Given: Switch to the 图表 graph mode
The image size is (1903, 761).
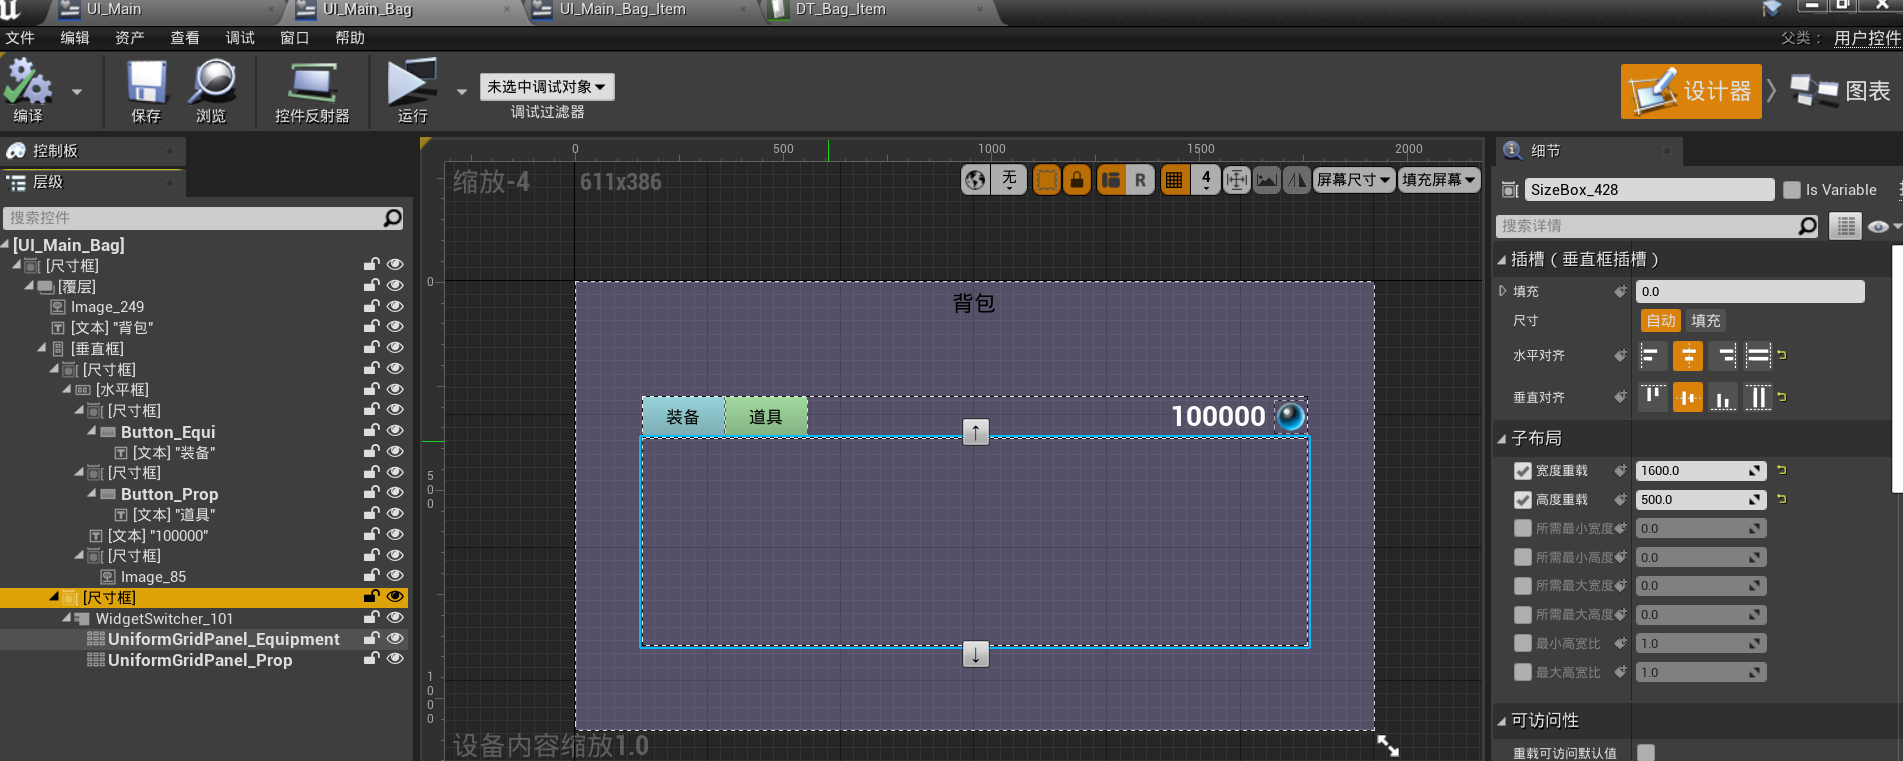Looking at the screenshot, I should pyautogui.click(x=1840, y=91).
